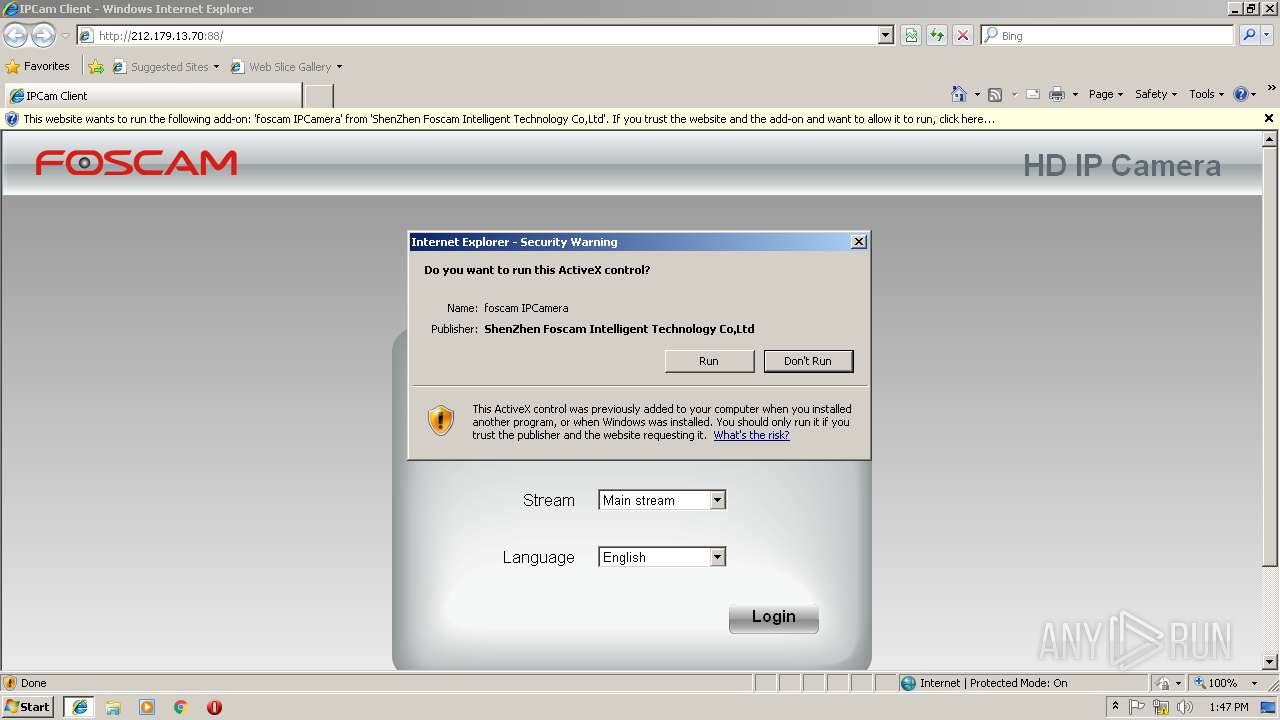Expand Suggested Sites dropdown
The height and width of the screenshot is (720, 1280).
click(x=216, y=67)
